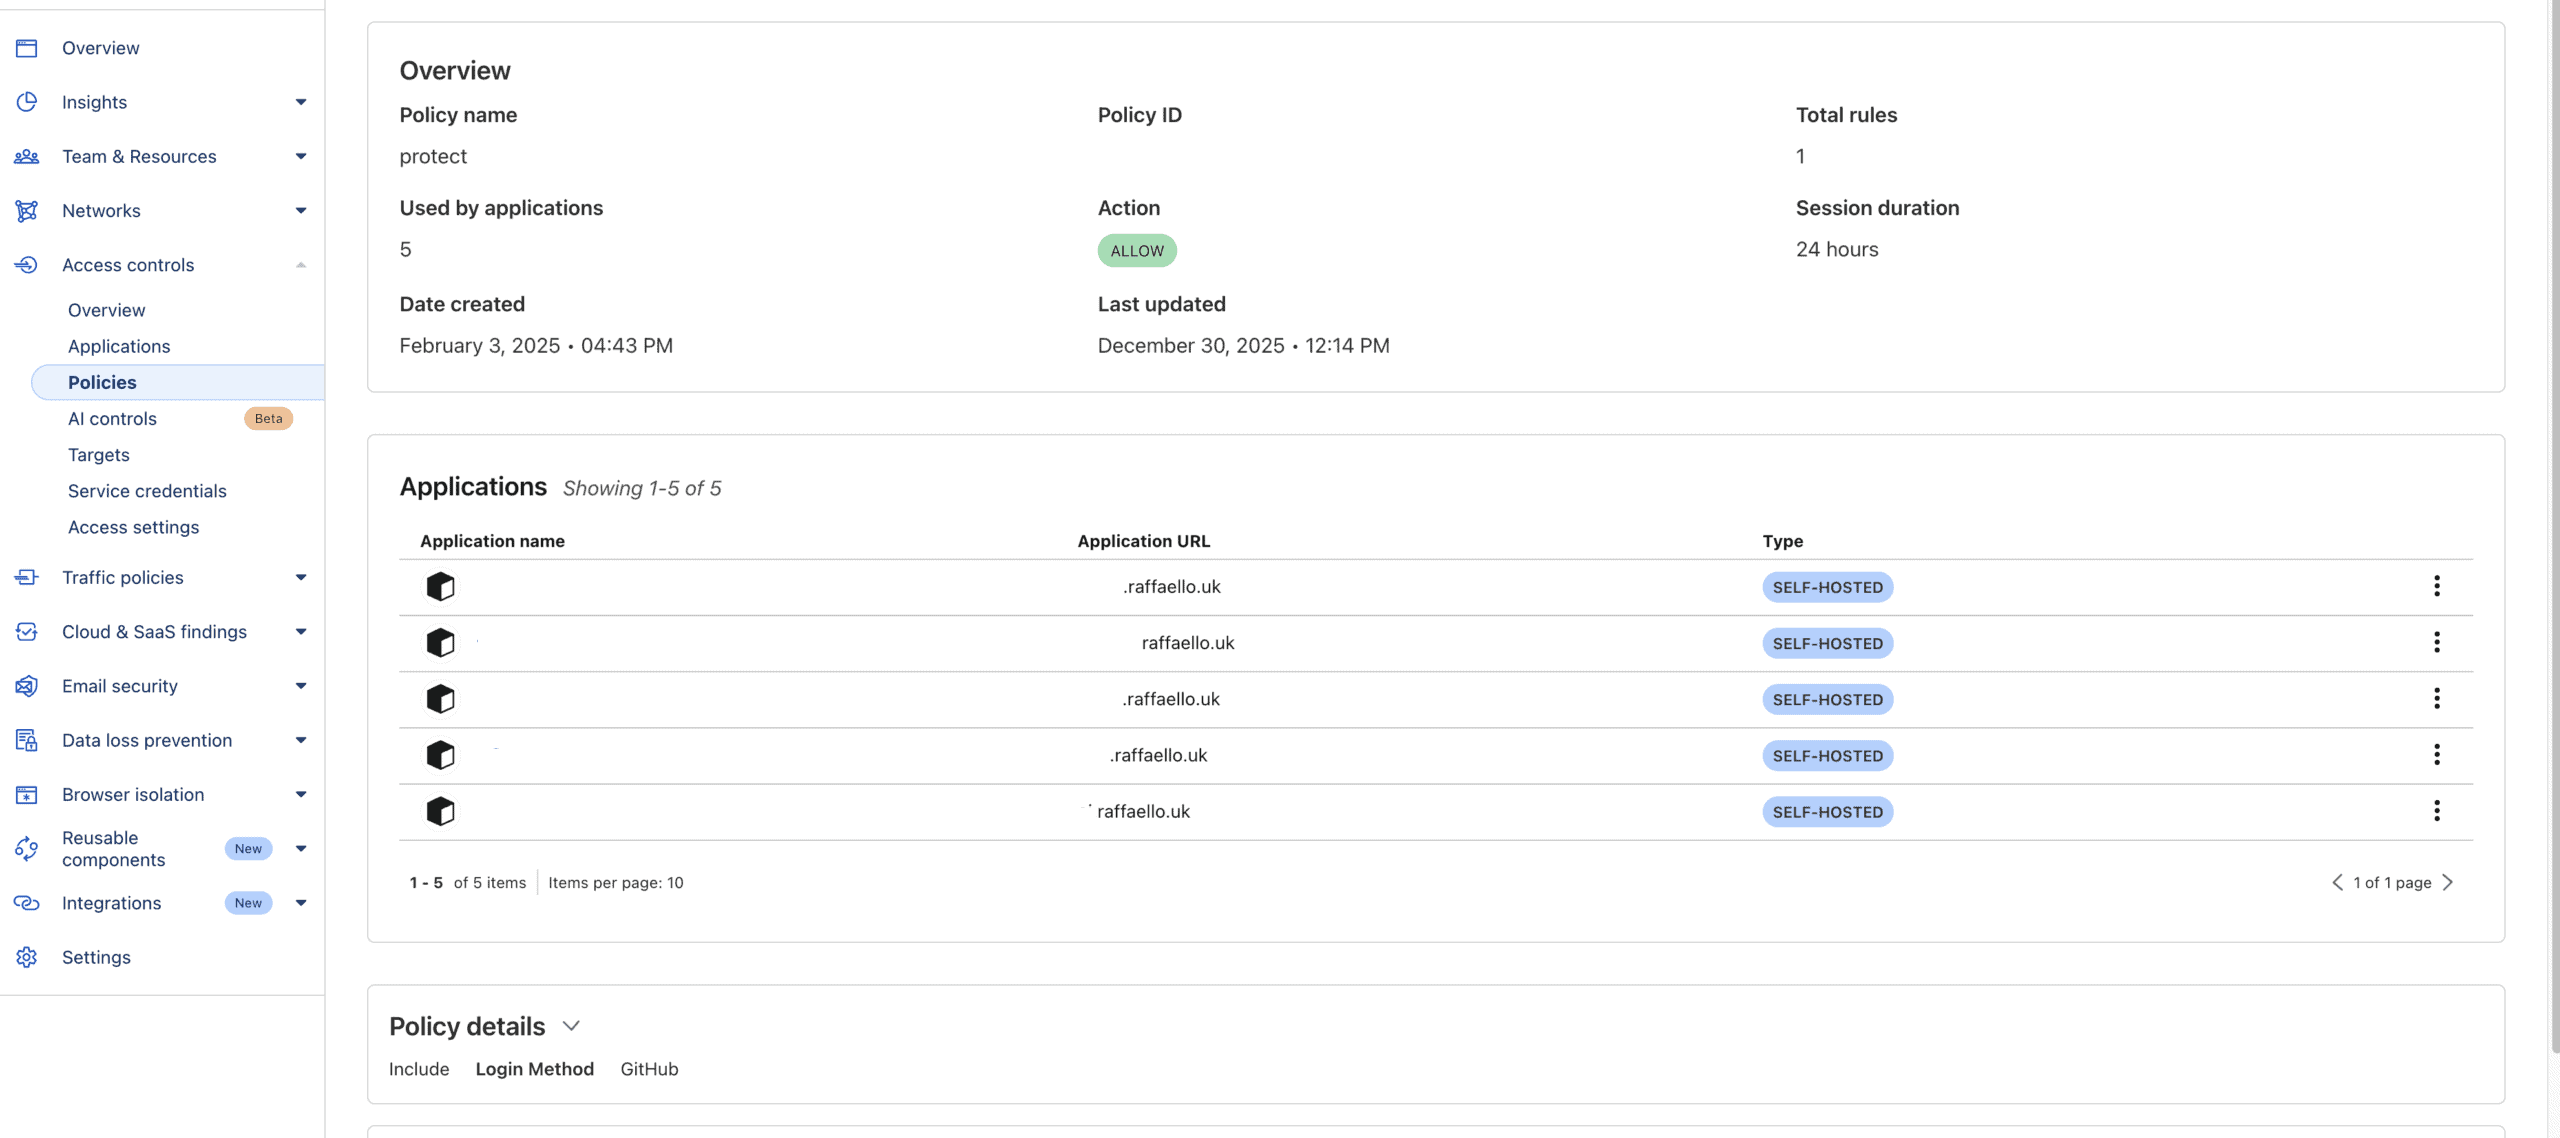Click the cube icon in the third application row
The image size is (2560, 1138).
tap(440, 698)
